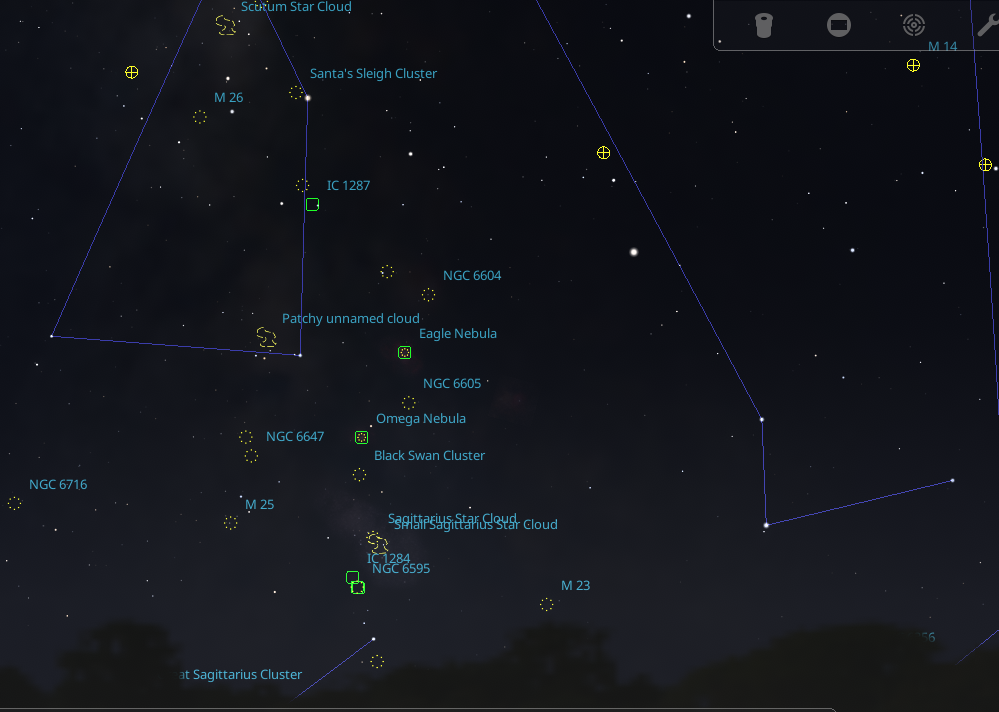999x712 pixels.
Task: Select the Santa's Sleigh Cluster dotted marker
Action: (x=296, y=93)
